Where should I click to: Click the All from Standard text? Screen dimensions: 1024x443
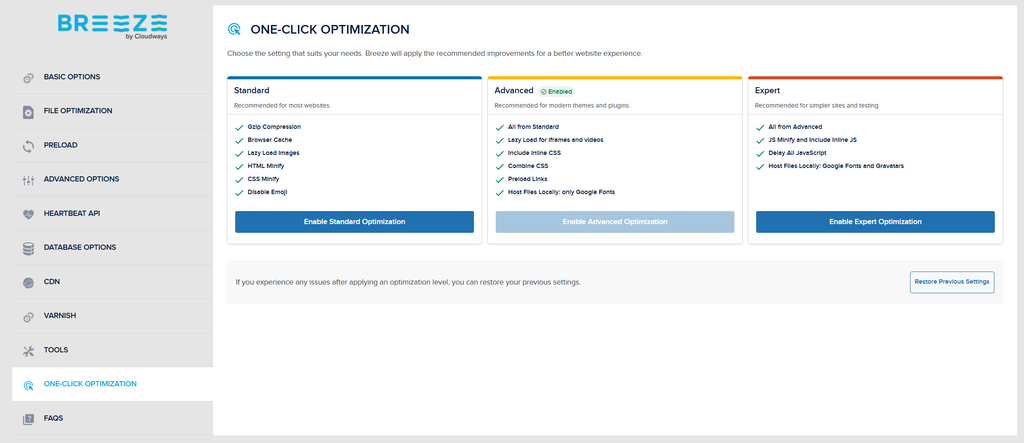click(x=534, y=127)
